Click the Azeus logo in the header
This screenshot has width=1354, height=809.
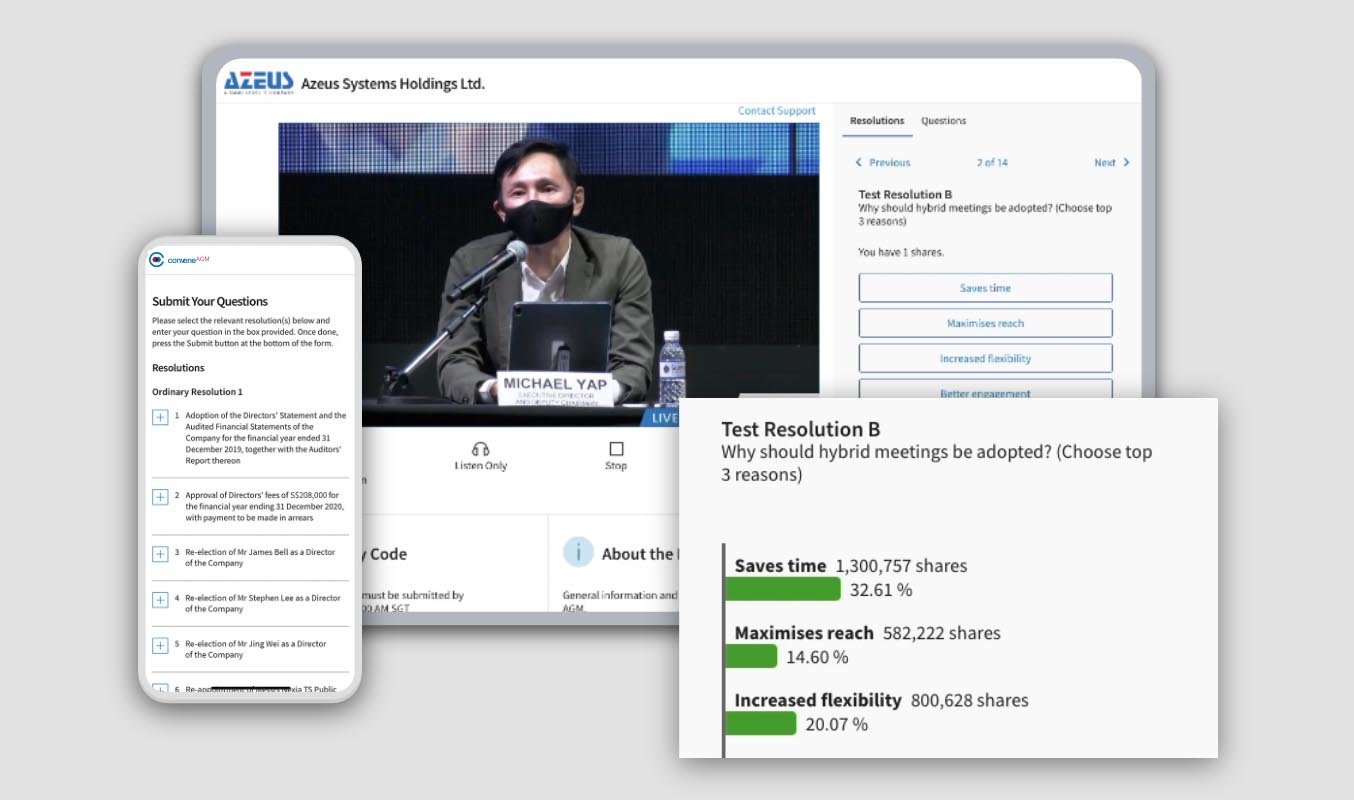[x=258, y=80]
